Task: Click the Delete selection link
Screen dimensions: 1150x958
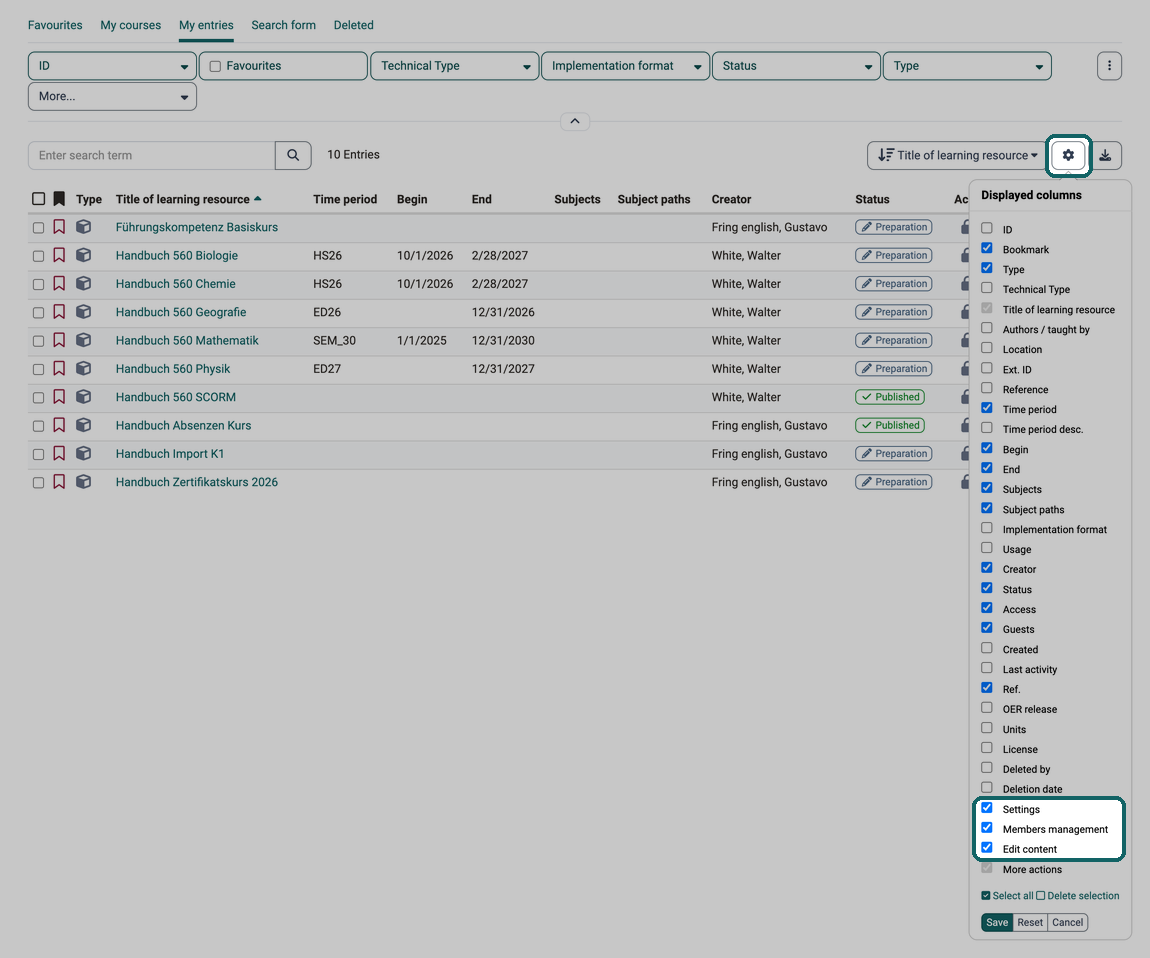Action: tap(1078, 896)
